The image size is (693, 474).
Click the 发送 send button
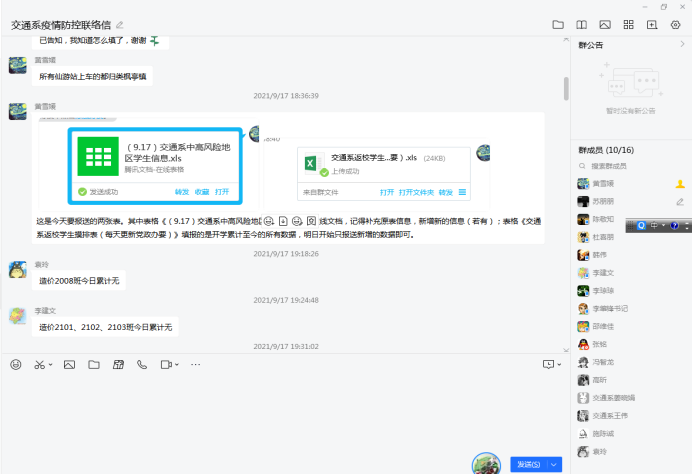(x=527, y=464)
